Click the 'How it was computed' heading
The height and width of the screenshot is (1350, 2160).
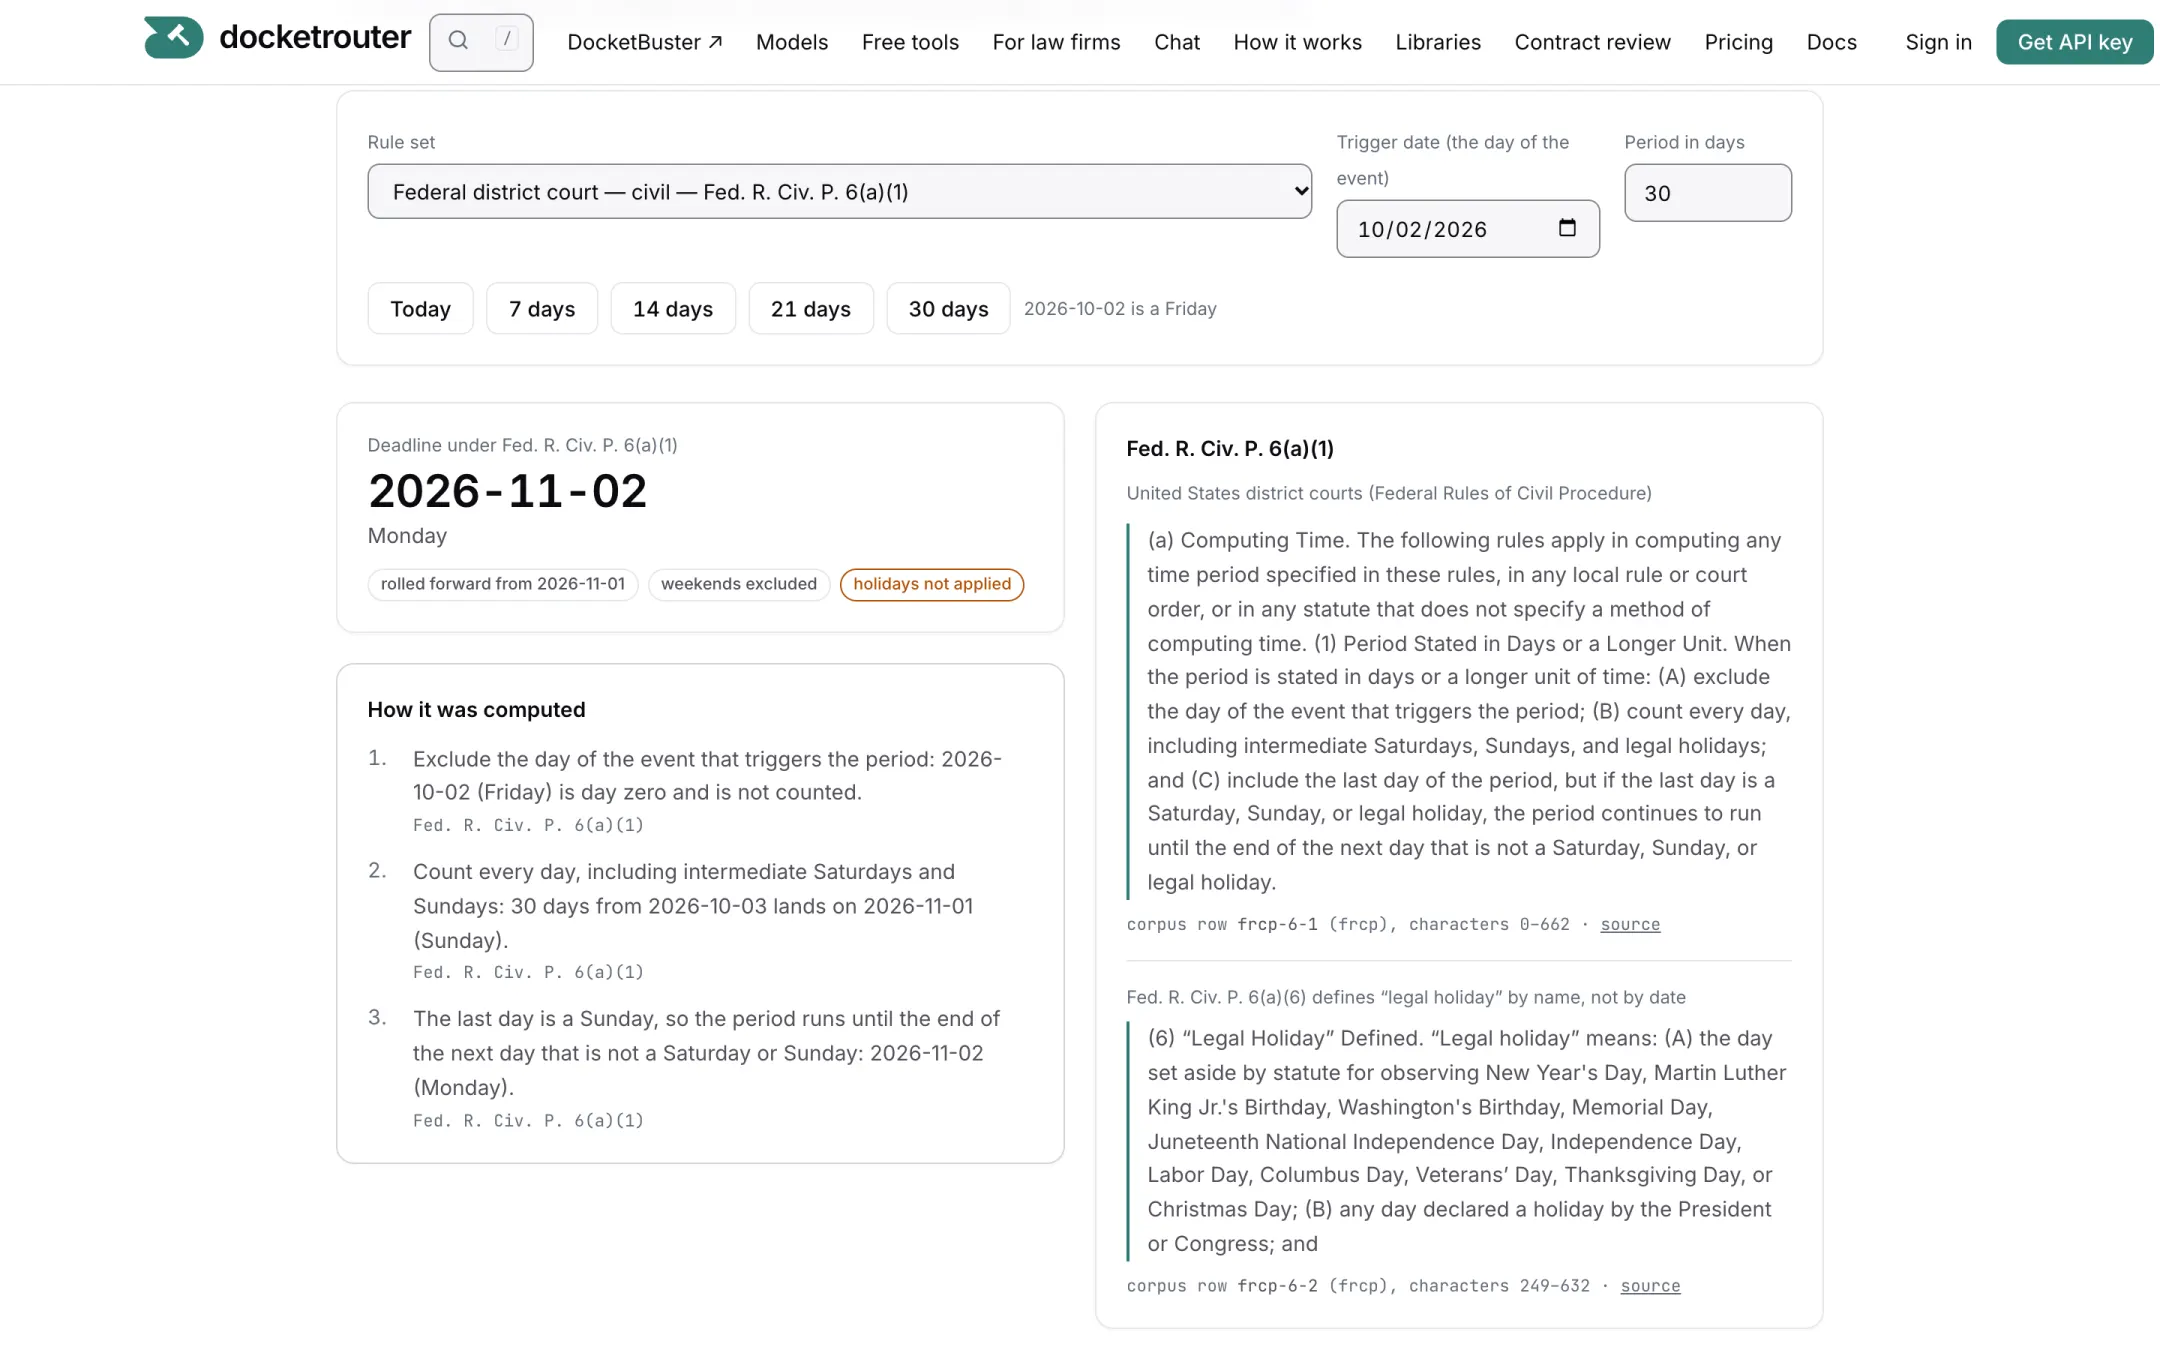pos(476,710)
